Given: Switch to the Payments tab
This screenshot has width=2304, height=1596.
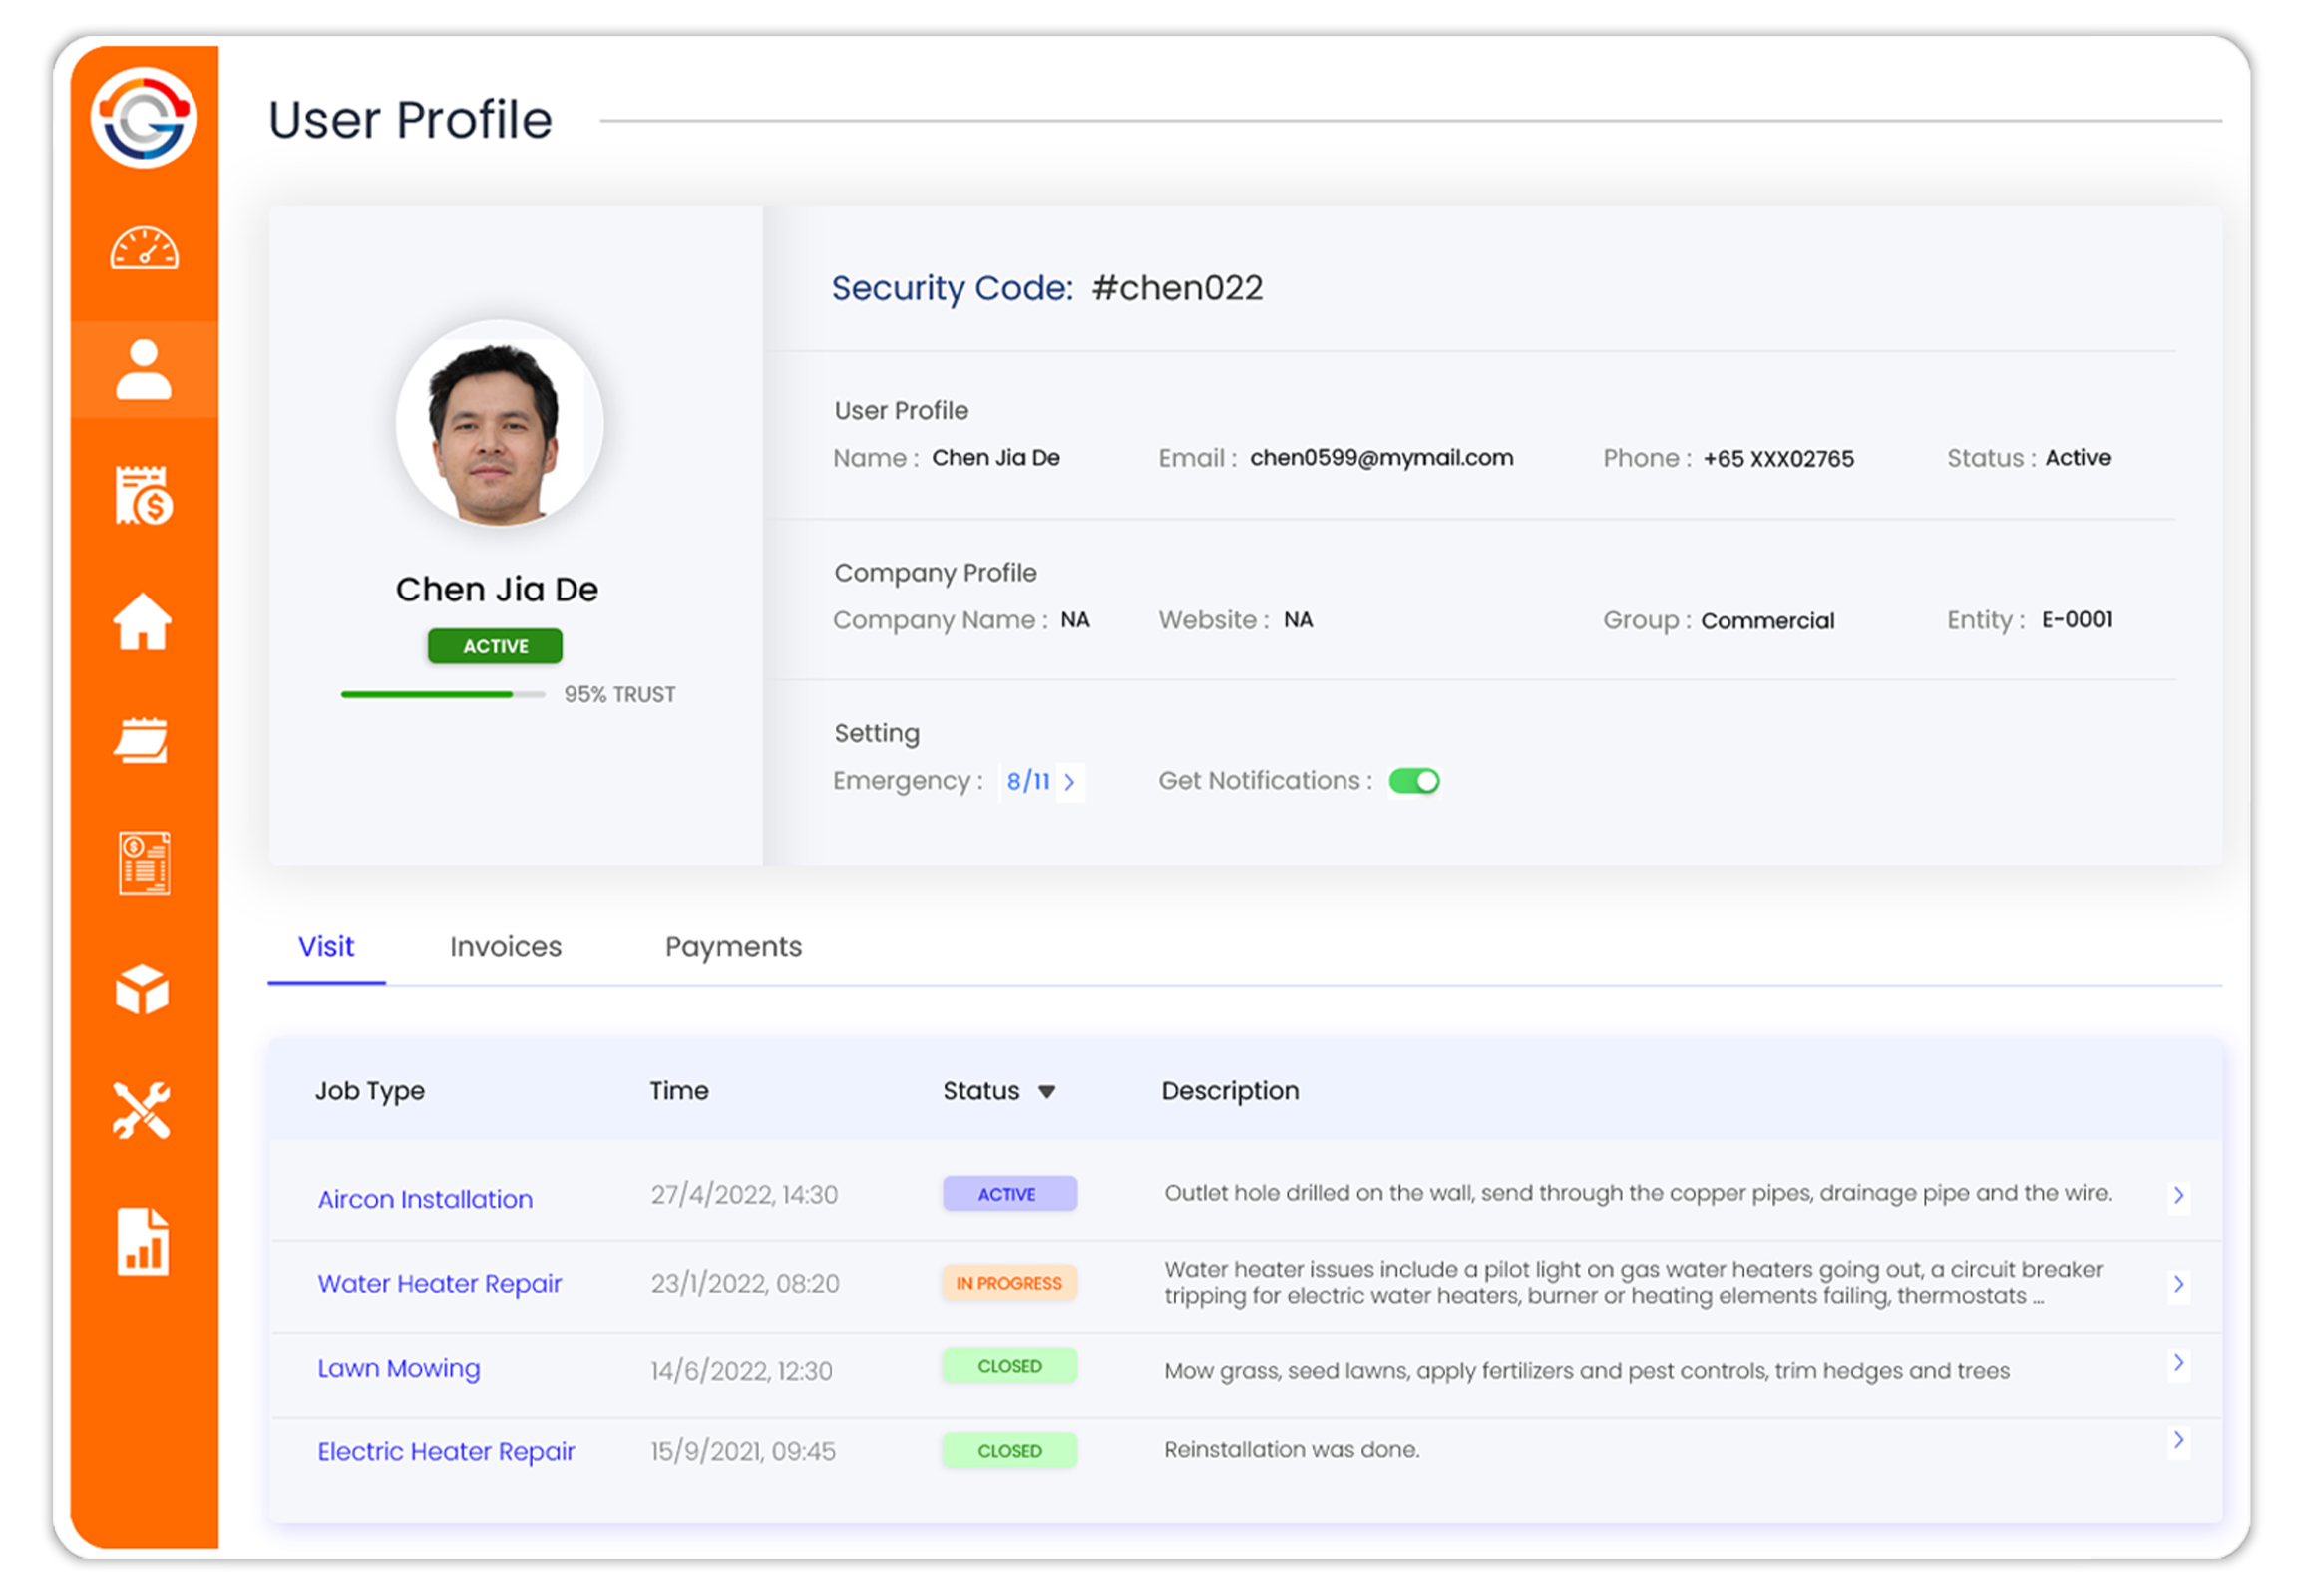Looking at the screenshot, I should [733, 946].
